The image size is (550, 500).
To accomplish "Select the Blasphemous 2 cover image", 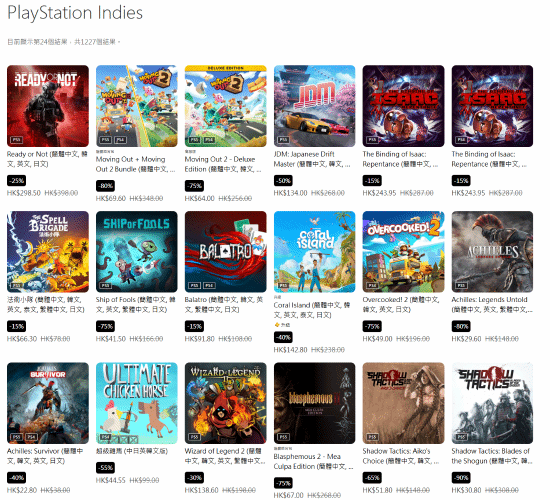I will [x=314, y=403].
